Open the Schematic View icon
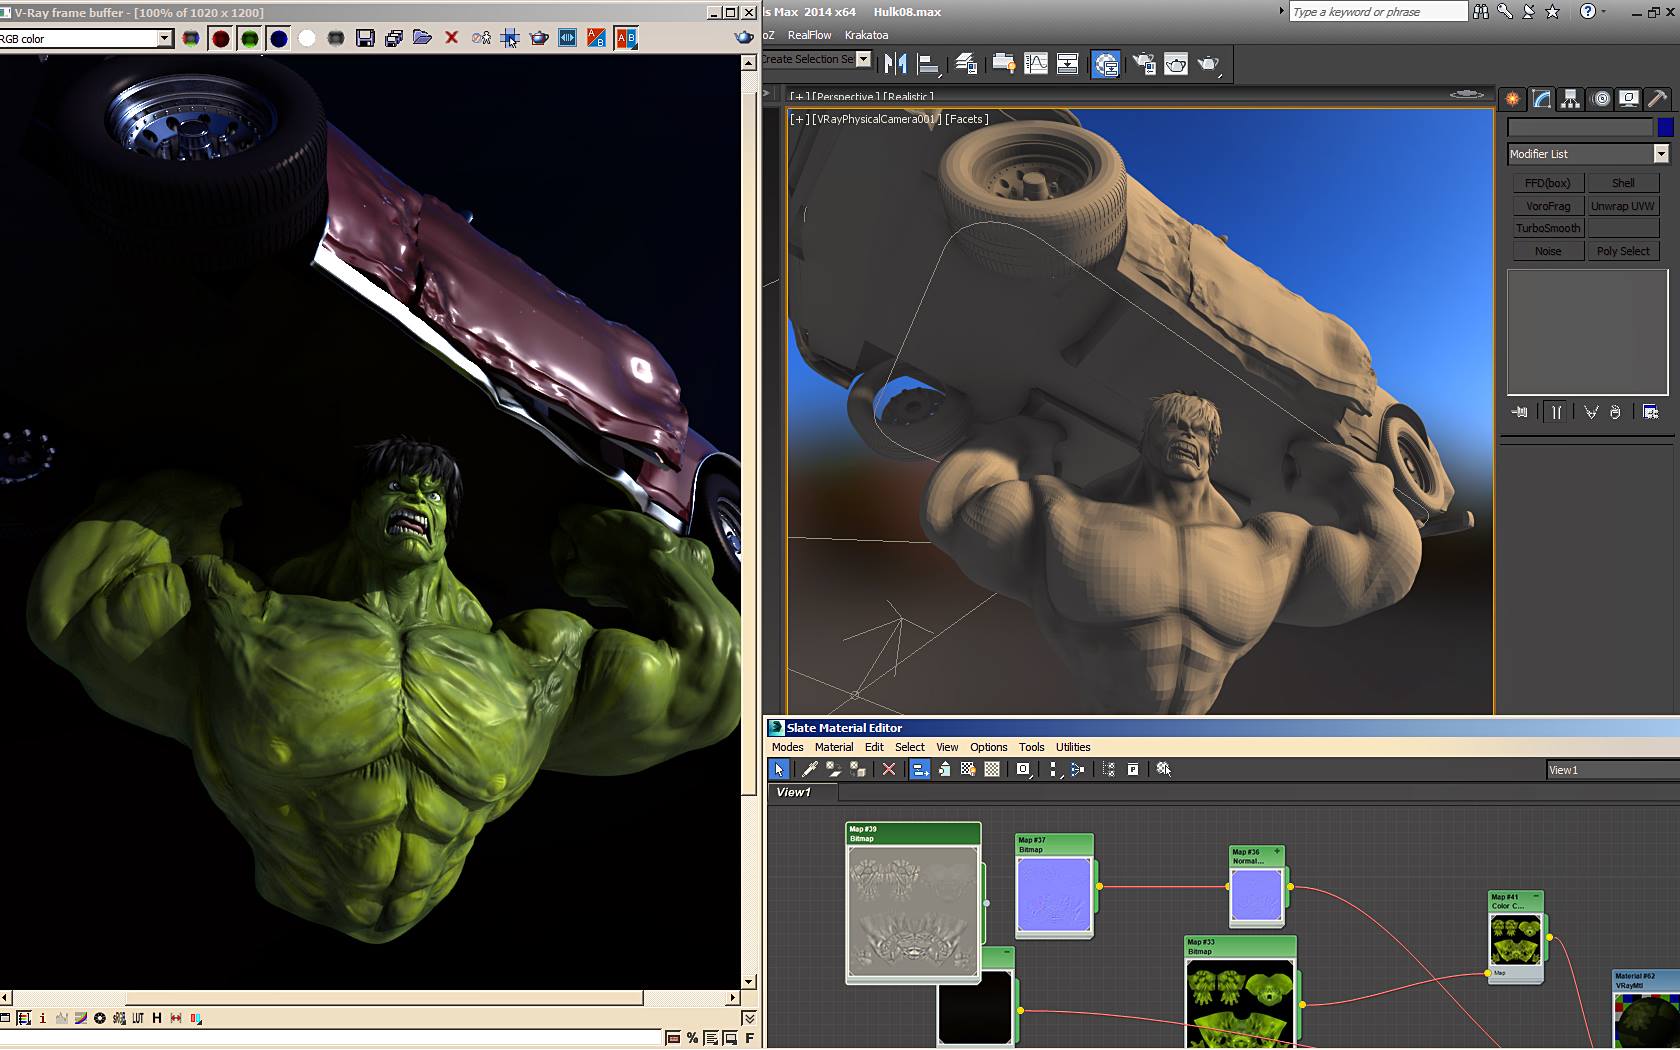Viewport: 1680px width, 1050px height. tap(1068, 64)
